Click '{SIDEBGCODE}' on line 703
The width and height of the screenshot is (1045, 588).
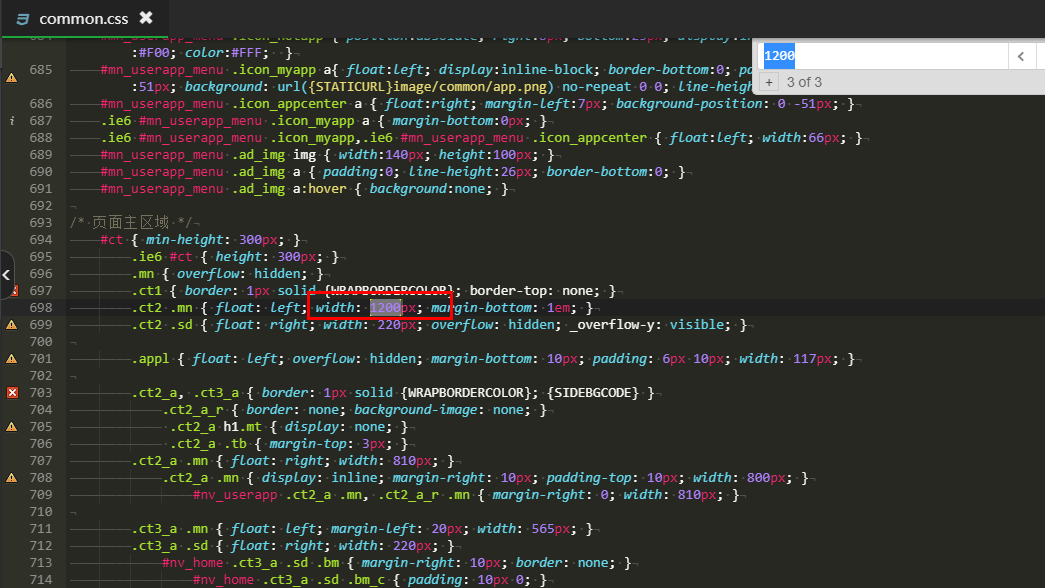592,393
